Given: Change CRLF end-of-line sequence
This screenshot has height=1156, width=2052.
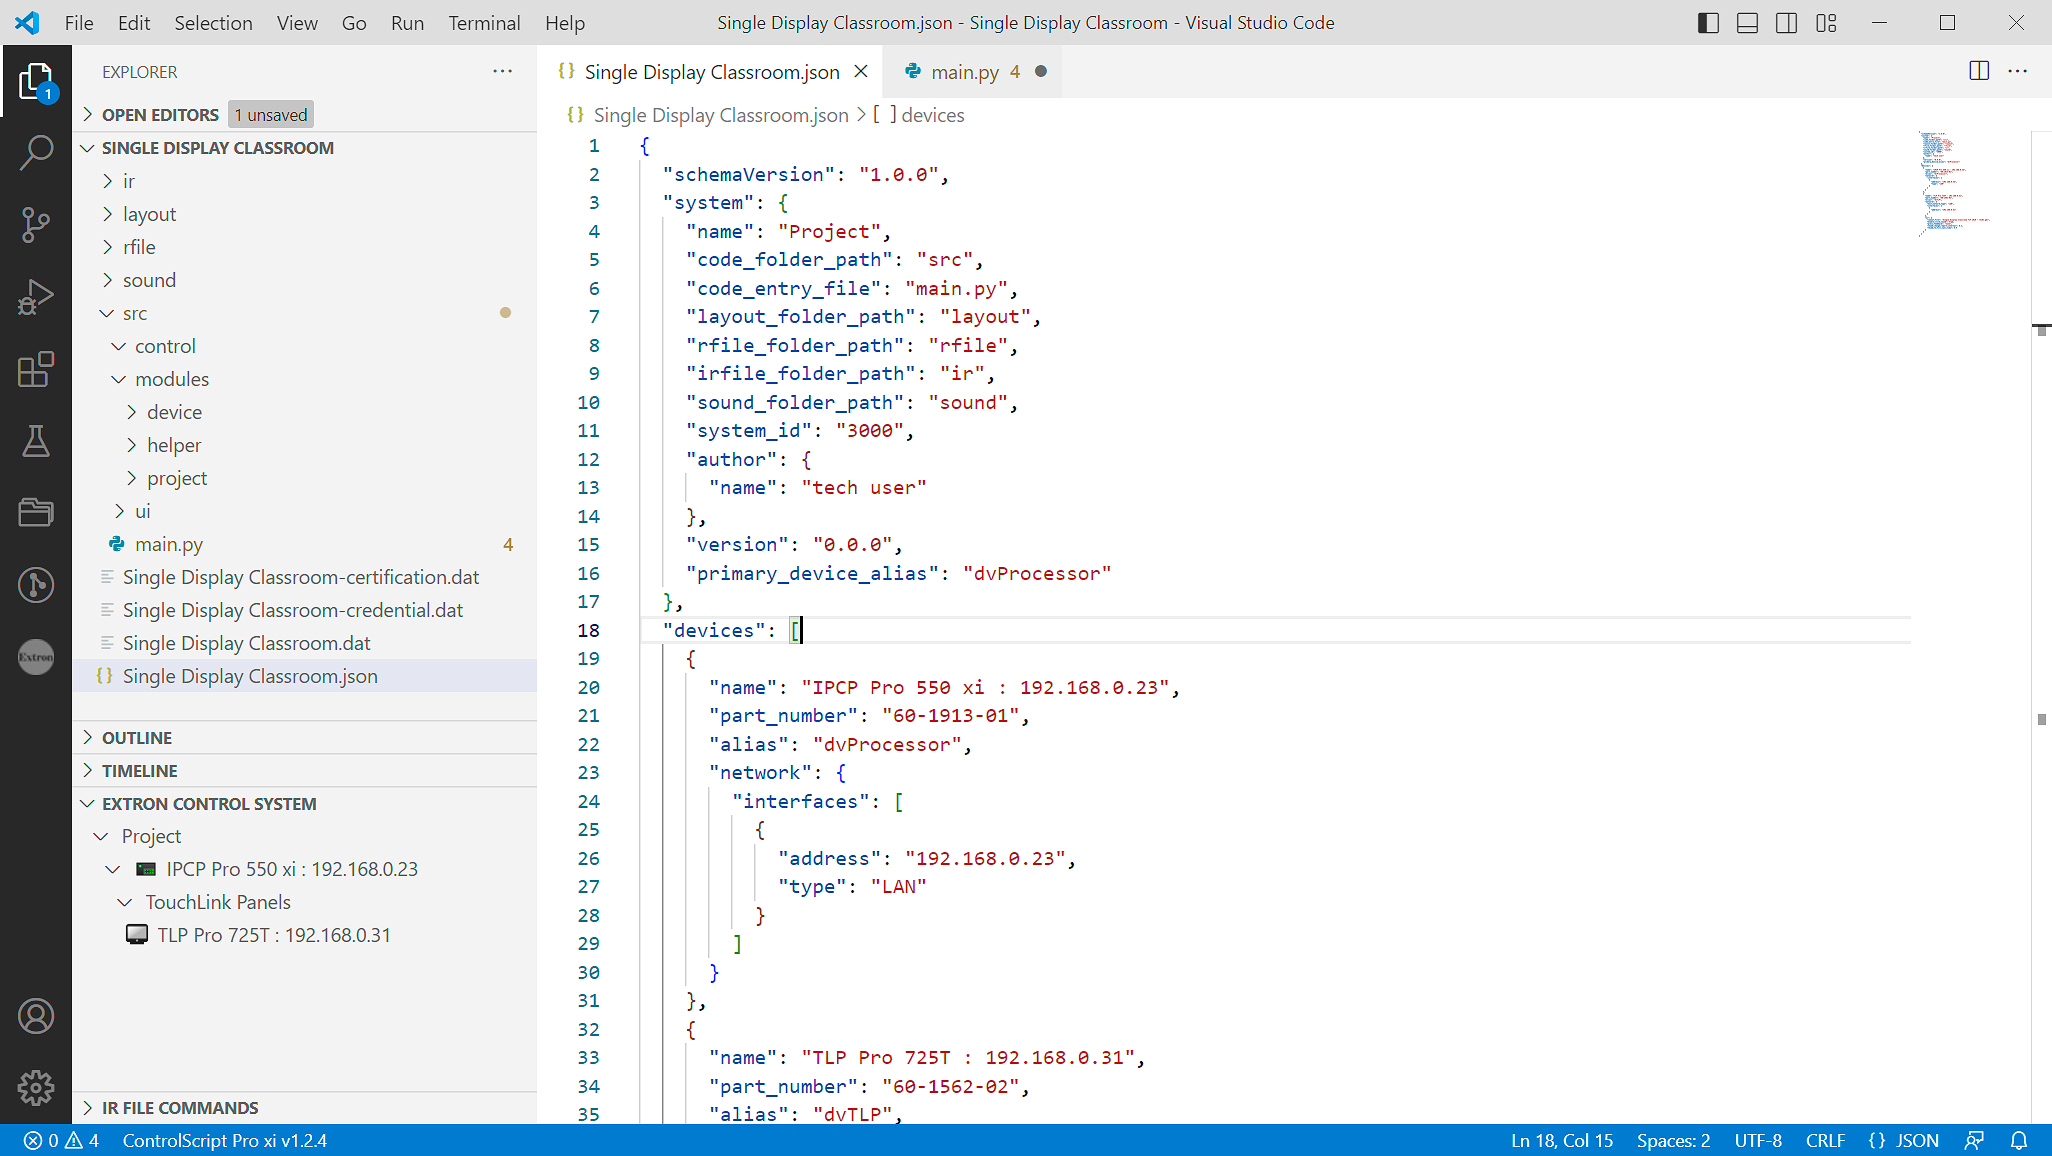Looking at the screenshot, I should (x=1825, y=1141).
